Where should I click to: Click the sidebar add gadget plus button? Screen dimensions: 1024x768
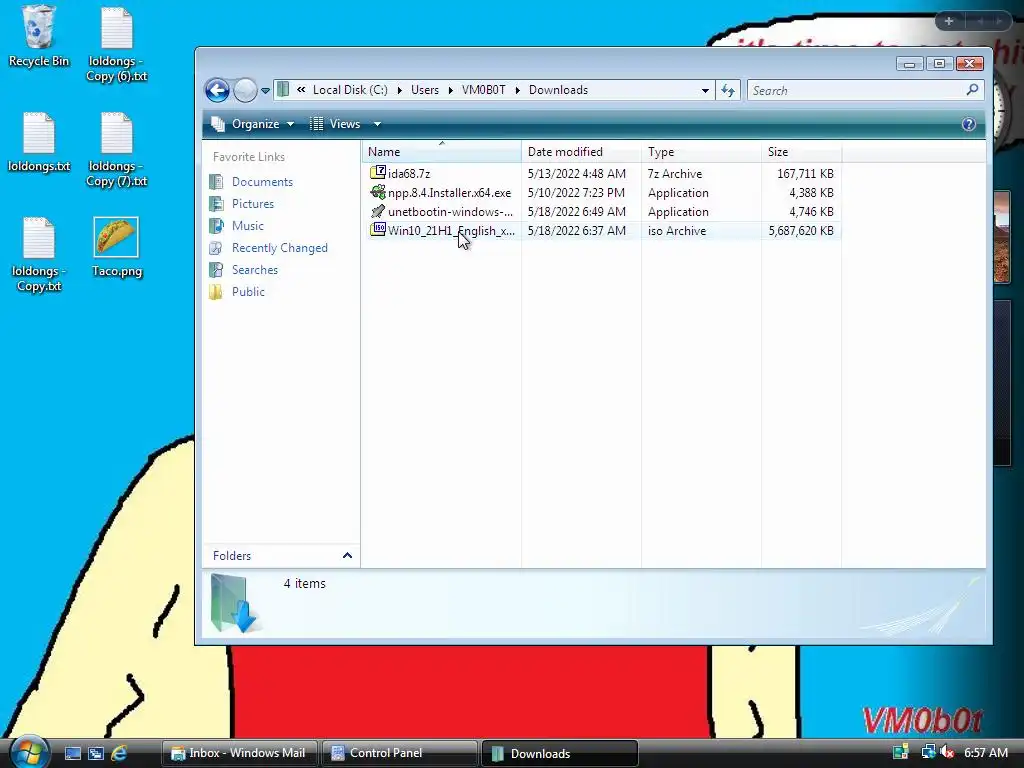948,21
